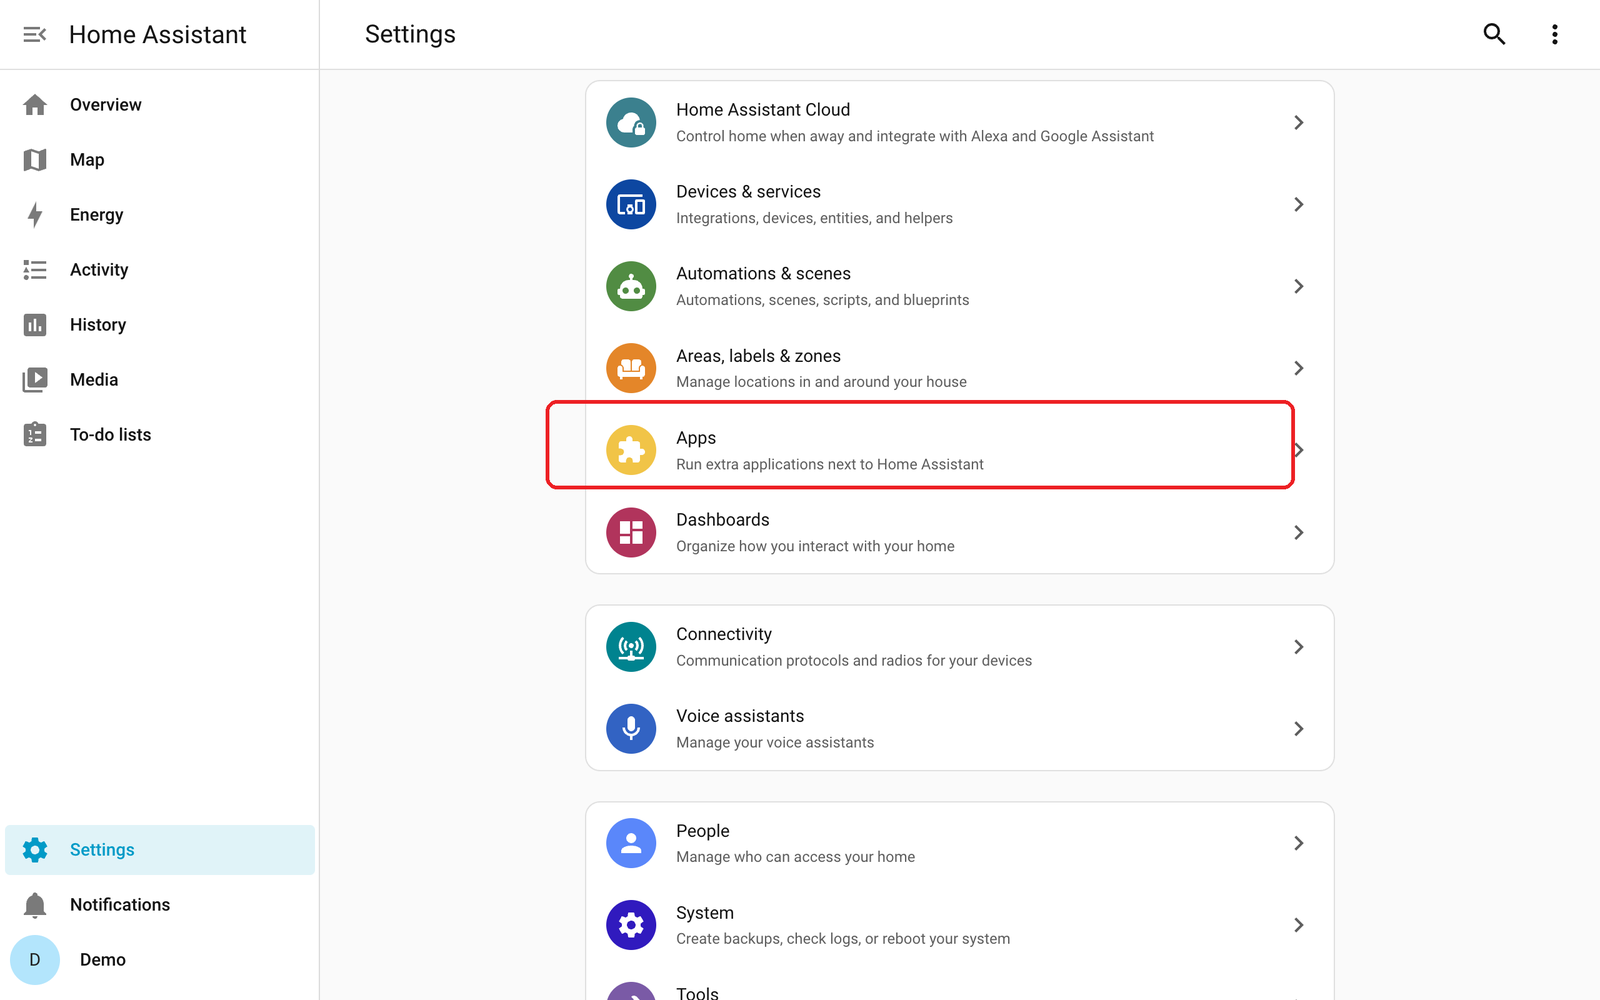Click 'Manage who can access your home' text

point(795,857)
